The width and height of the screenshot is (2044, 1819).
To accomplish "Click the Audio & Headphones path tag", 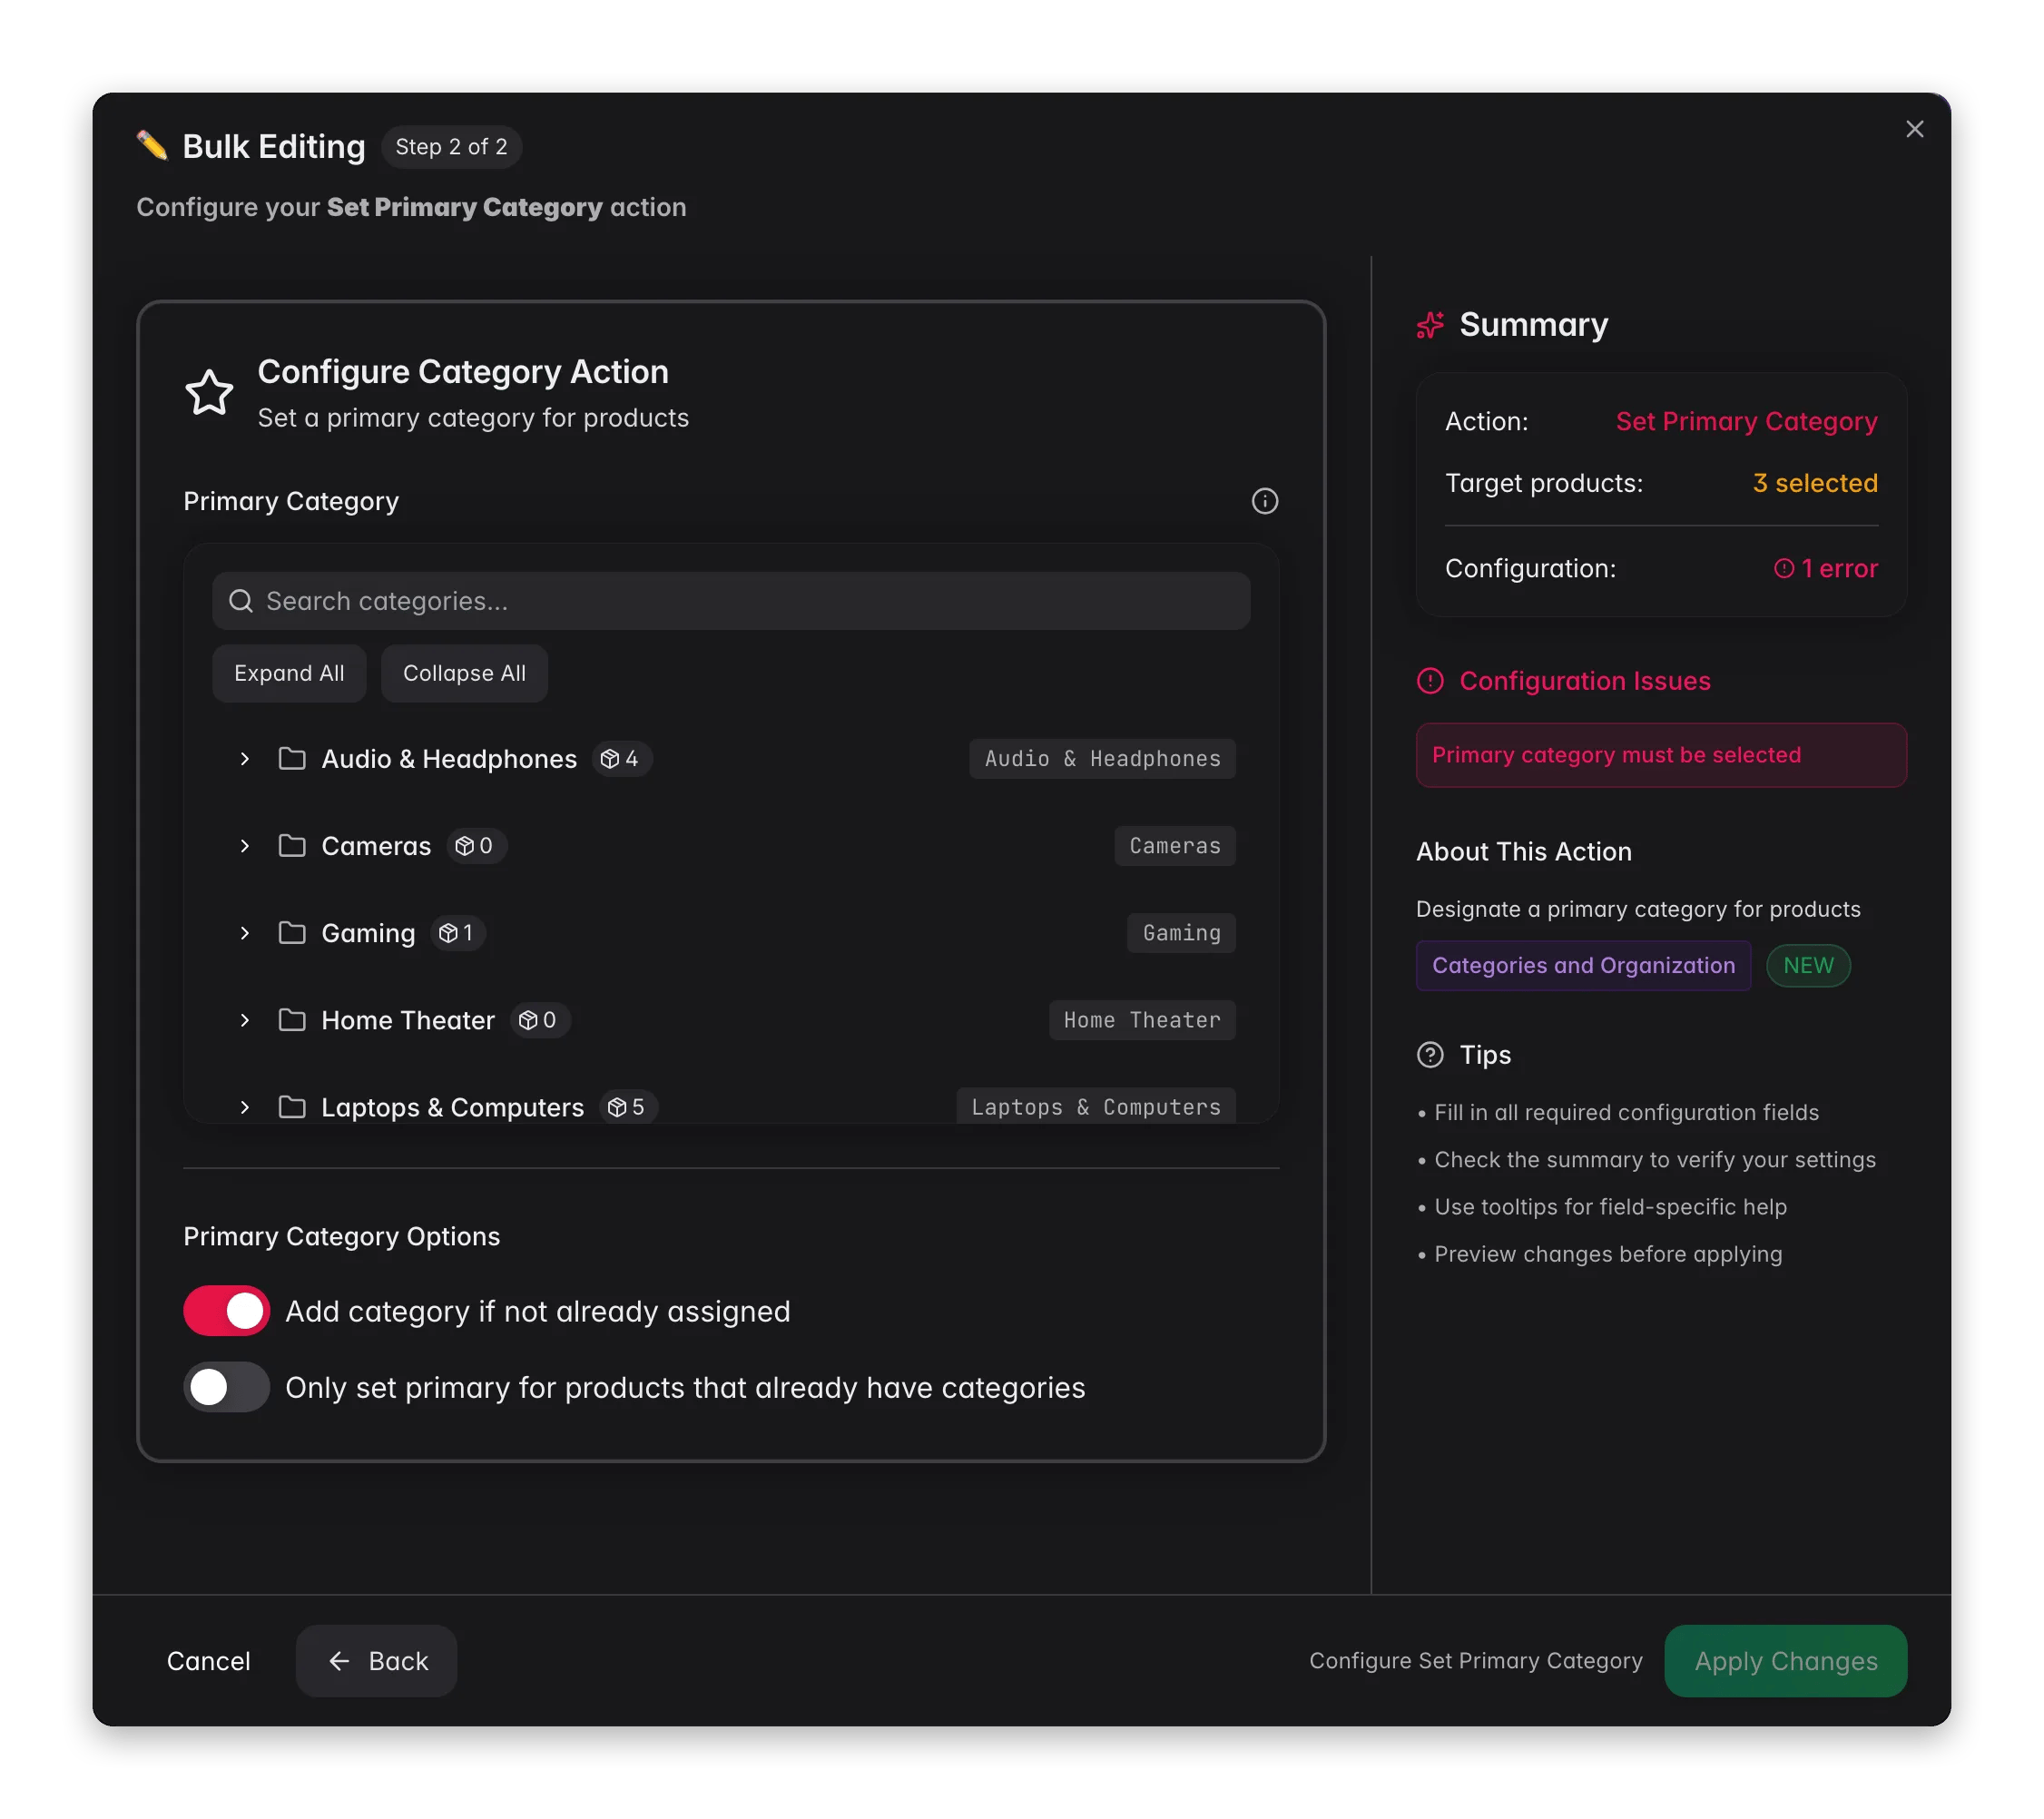I will click(1102, 759).
